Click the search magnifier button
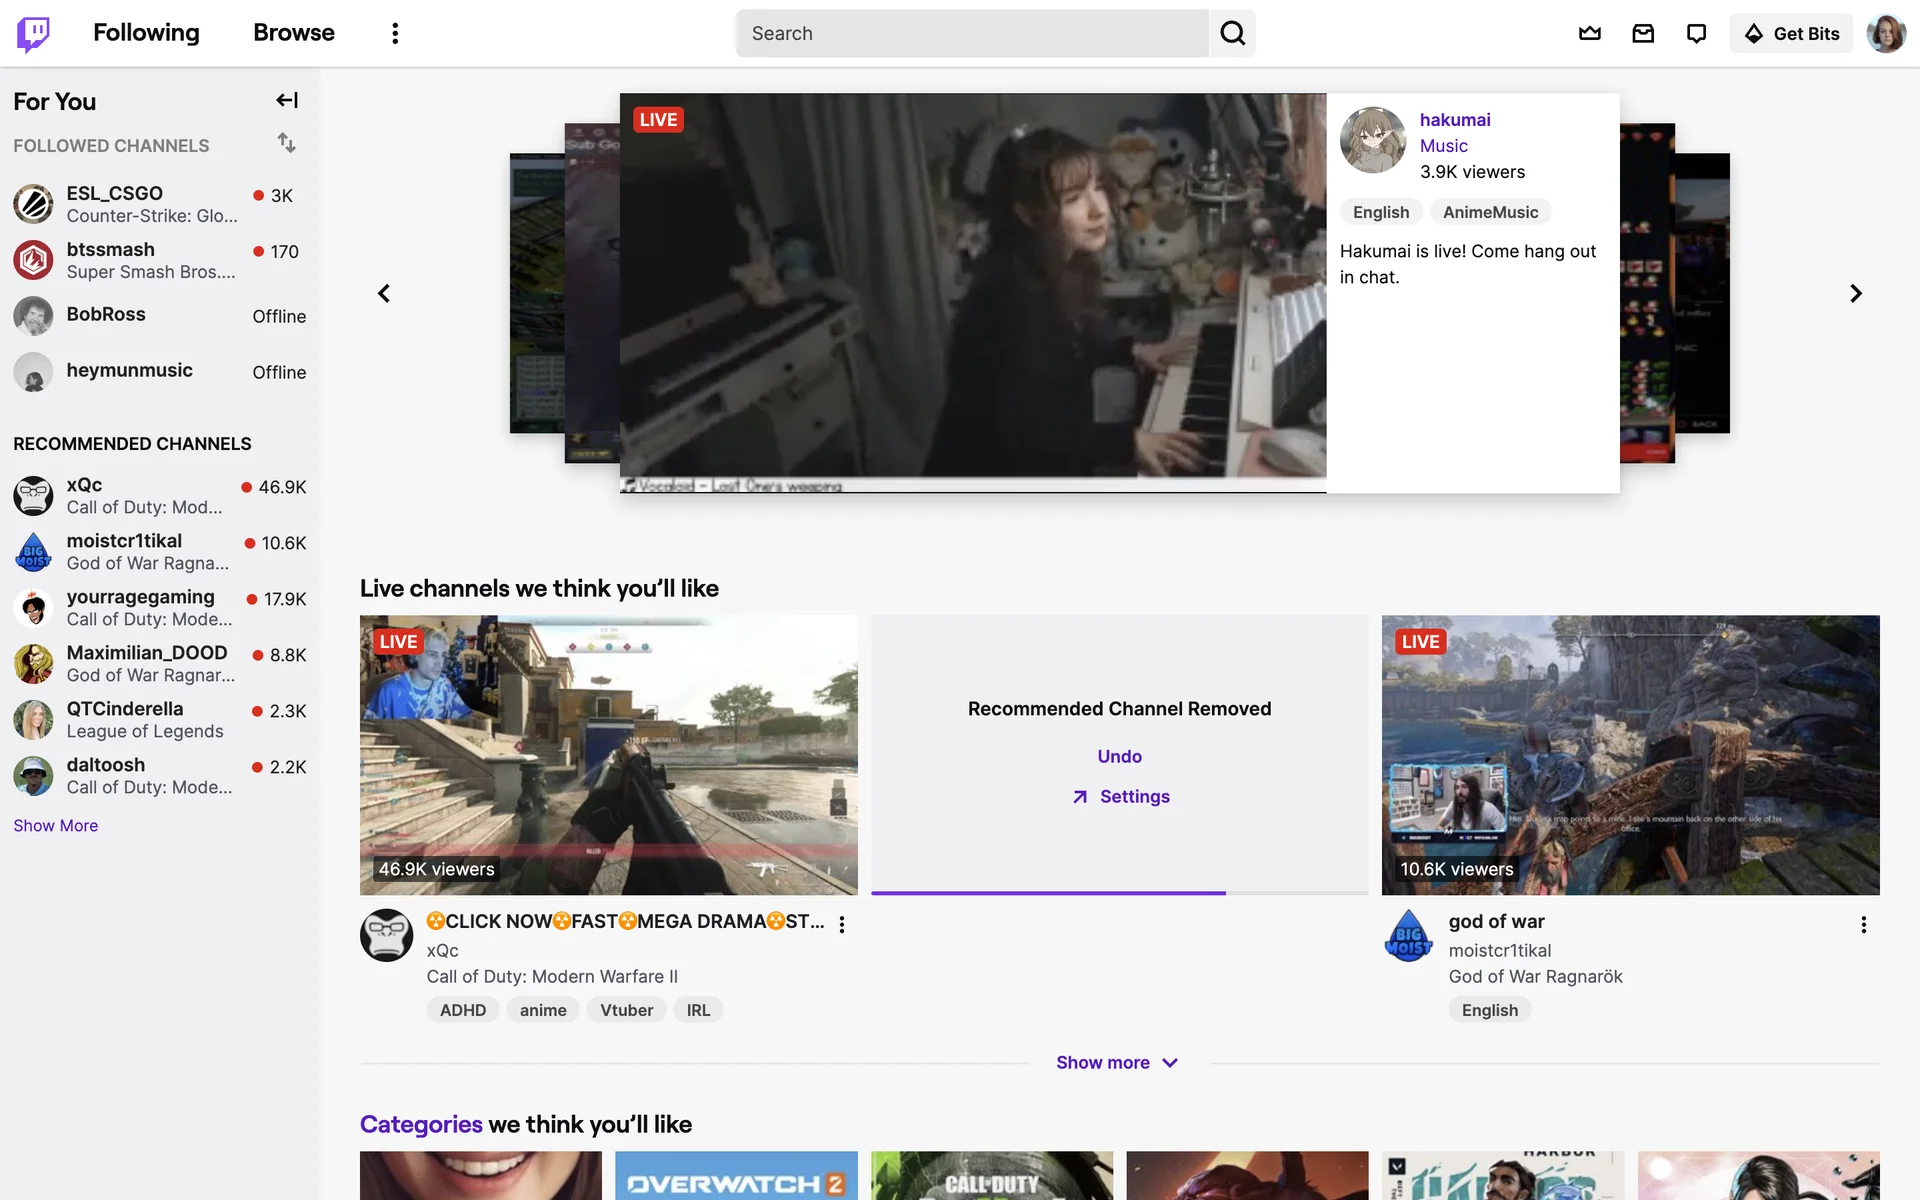 pos(1232,33)
